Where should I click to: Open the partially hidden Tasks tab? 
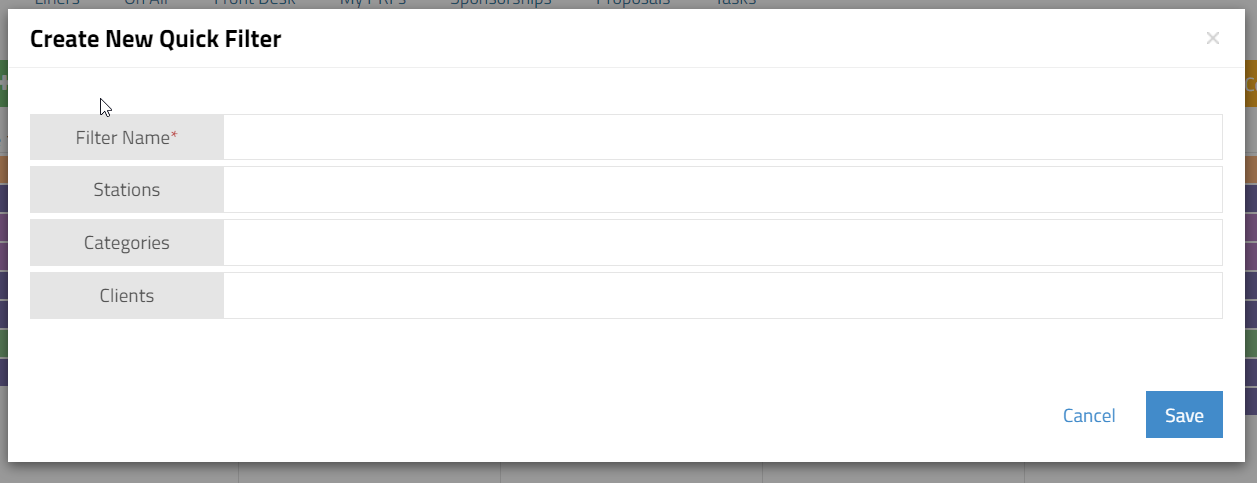pos(735,3)
